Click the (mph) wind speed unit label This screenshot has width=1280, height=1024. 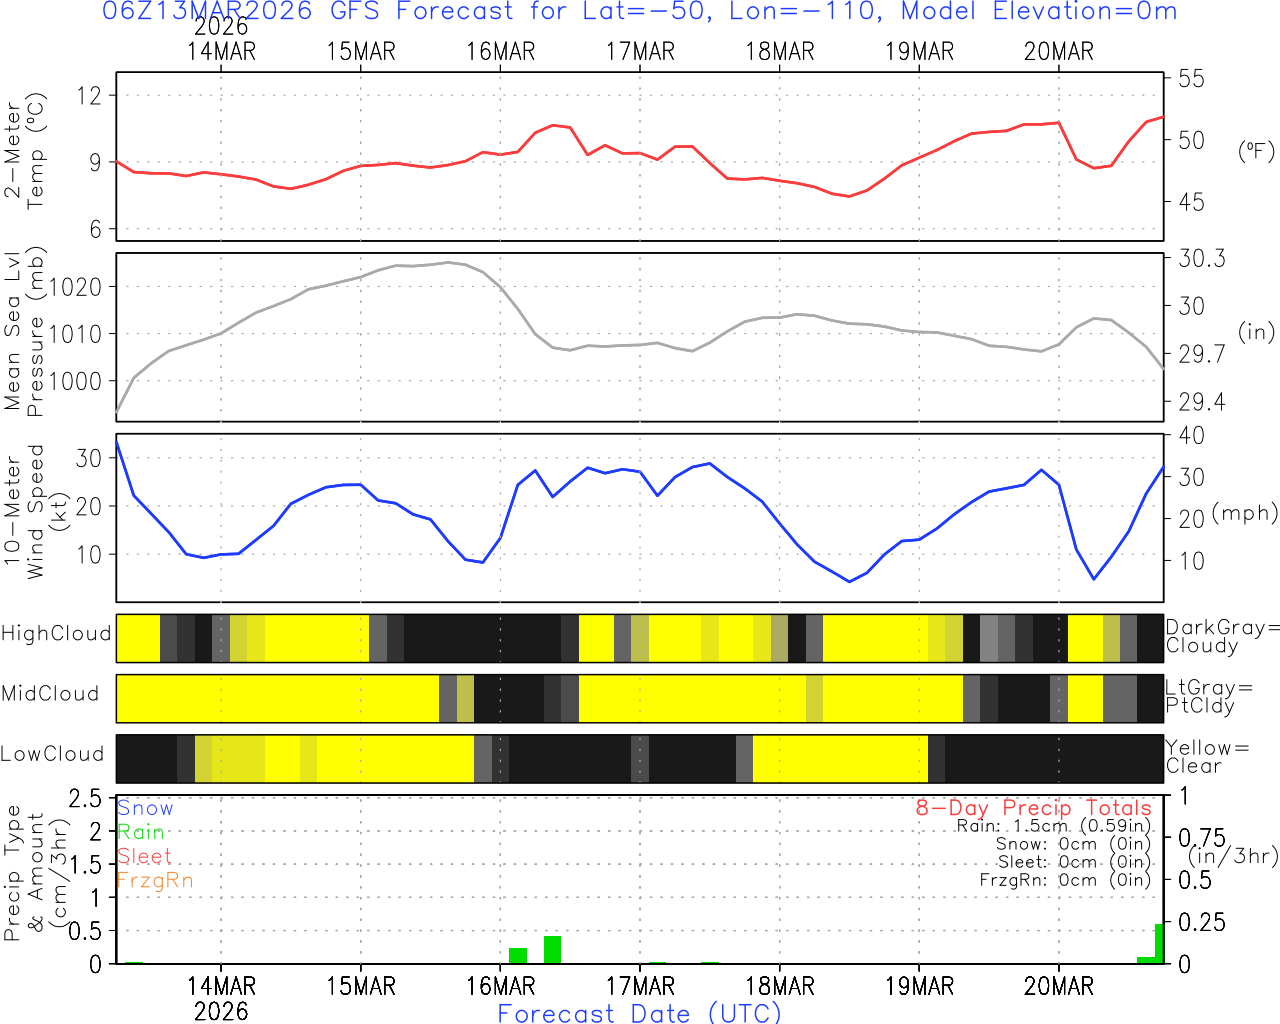click(1244, 513)
